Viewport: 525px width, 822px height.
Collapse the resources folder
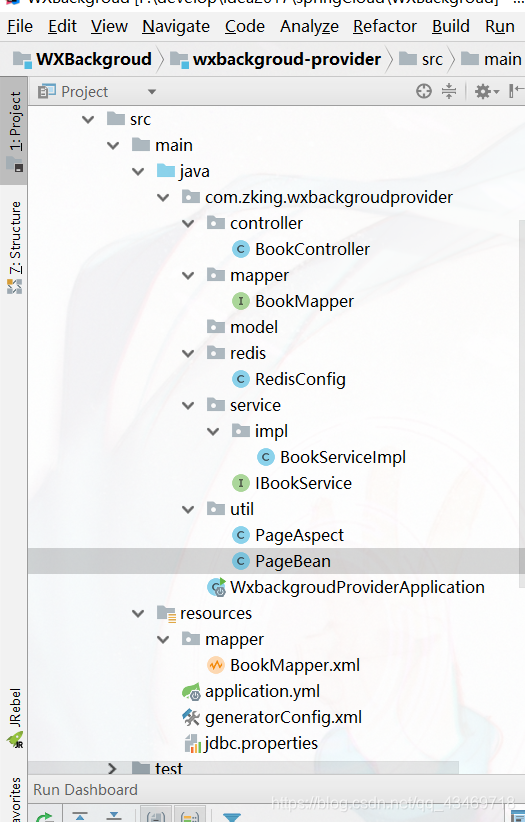coord(138,613)
